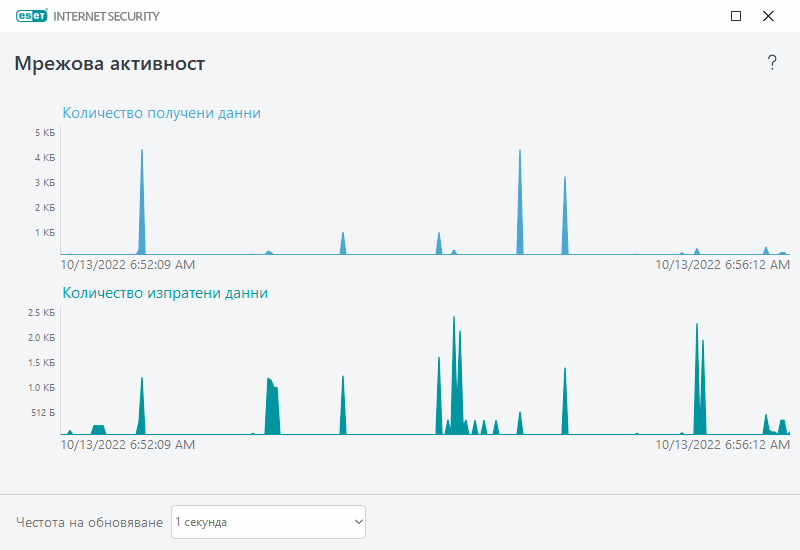Click the '2.0 КБ' axis label on sent chart
800x550 pixels.
pos(41,338)
